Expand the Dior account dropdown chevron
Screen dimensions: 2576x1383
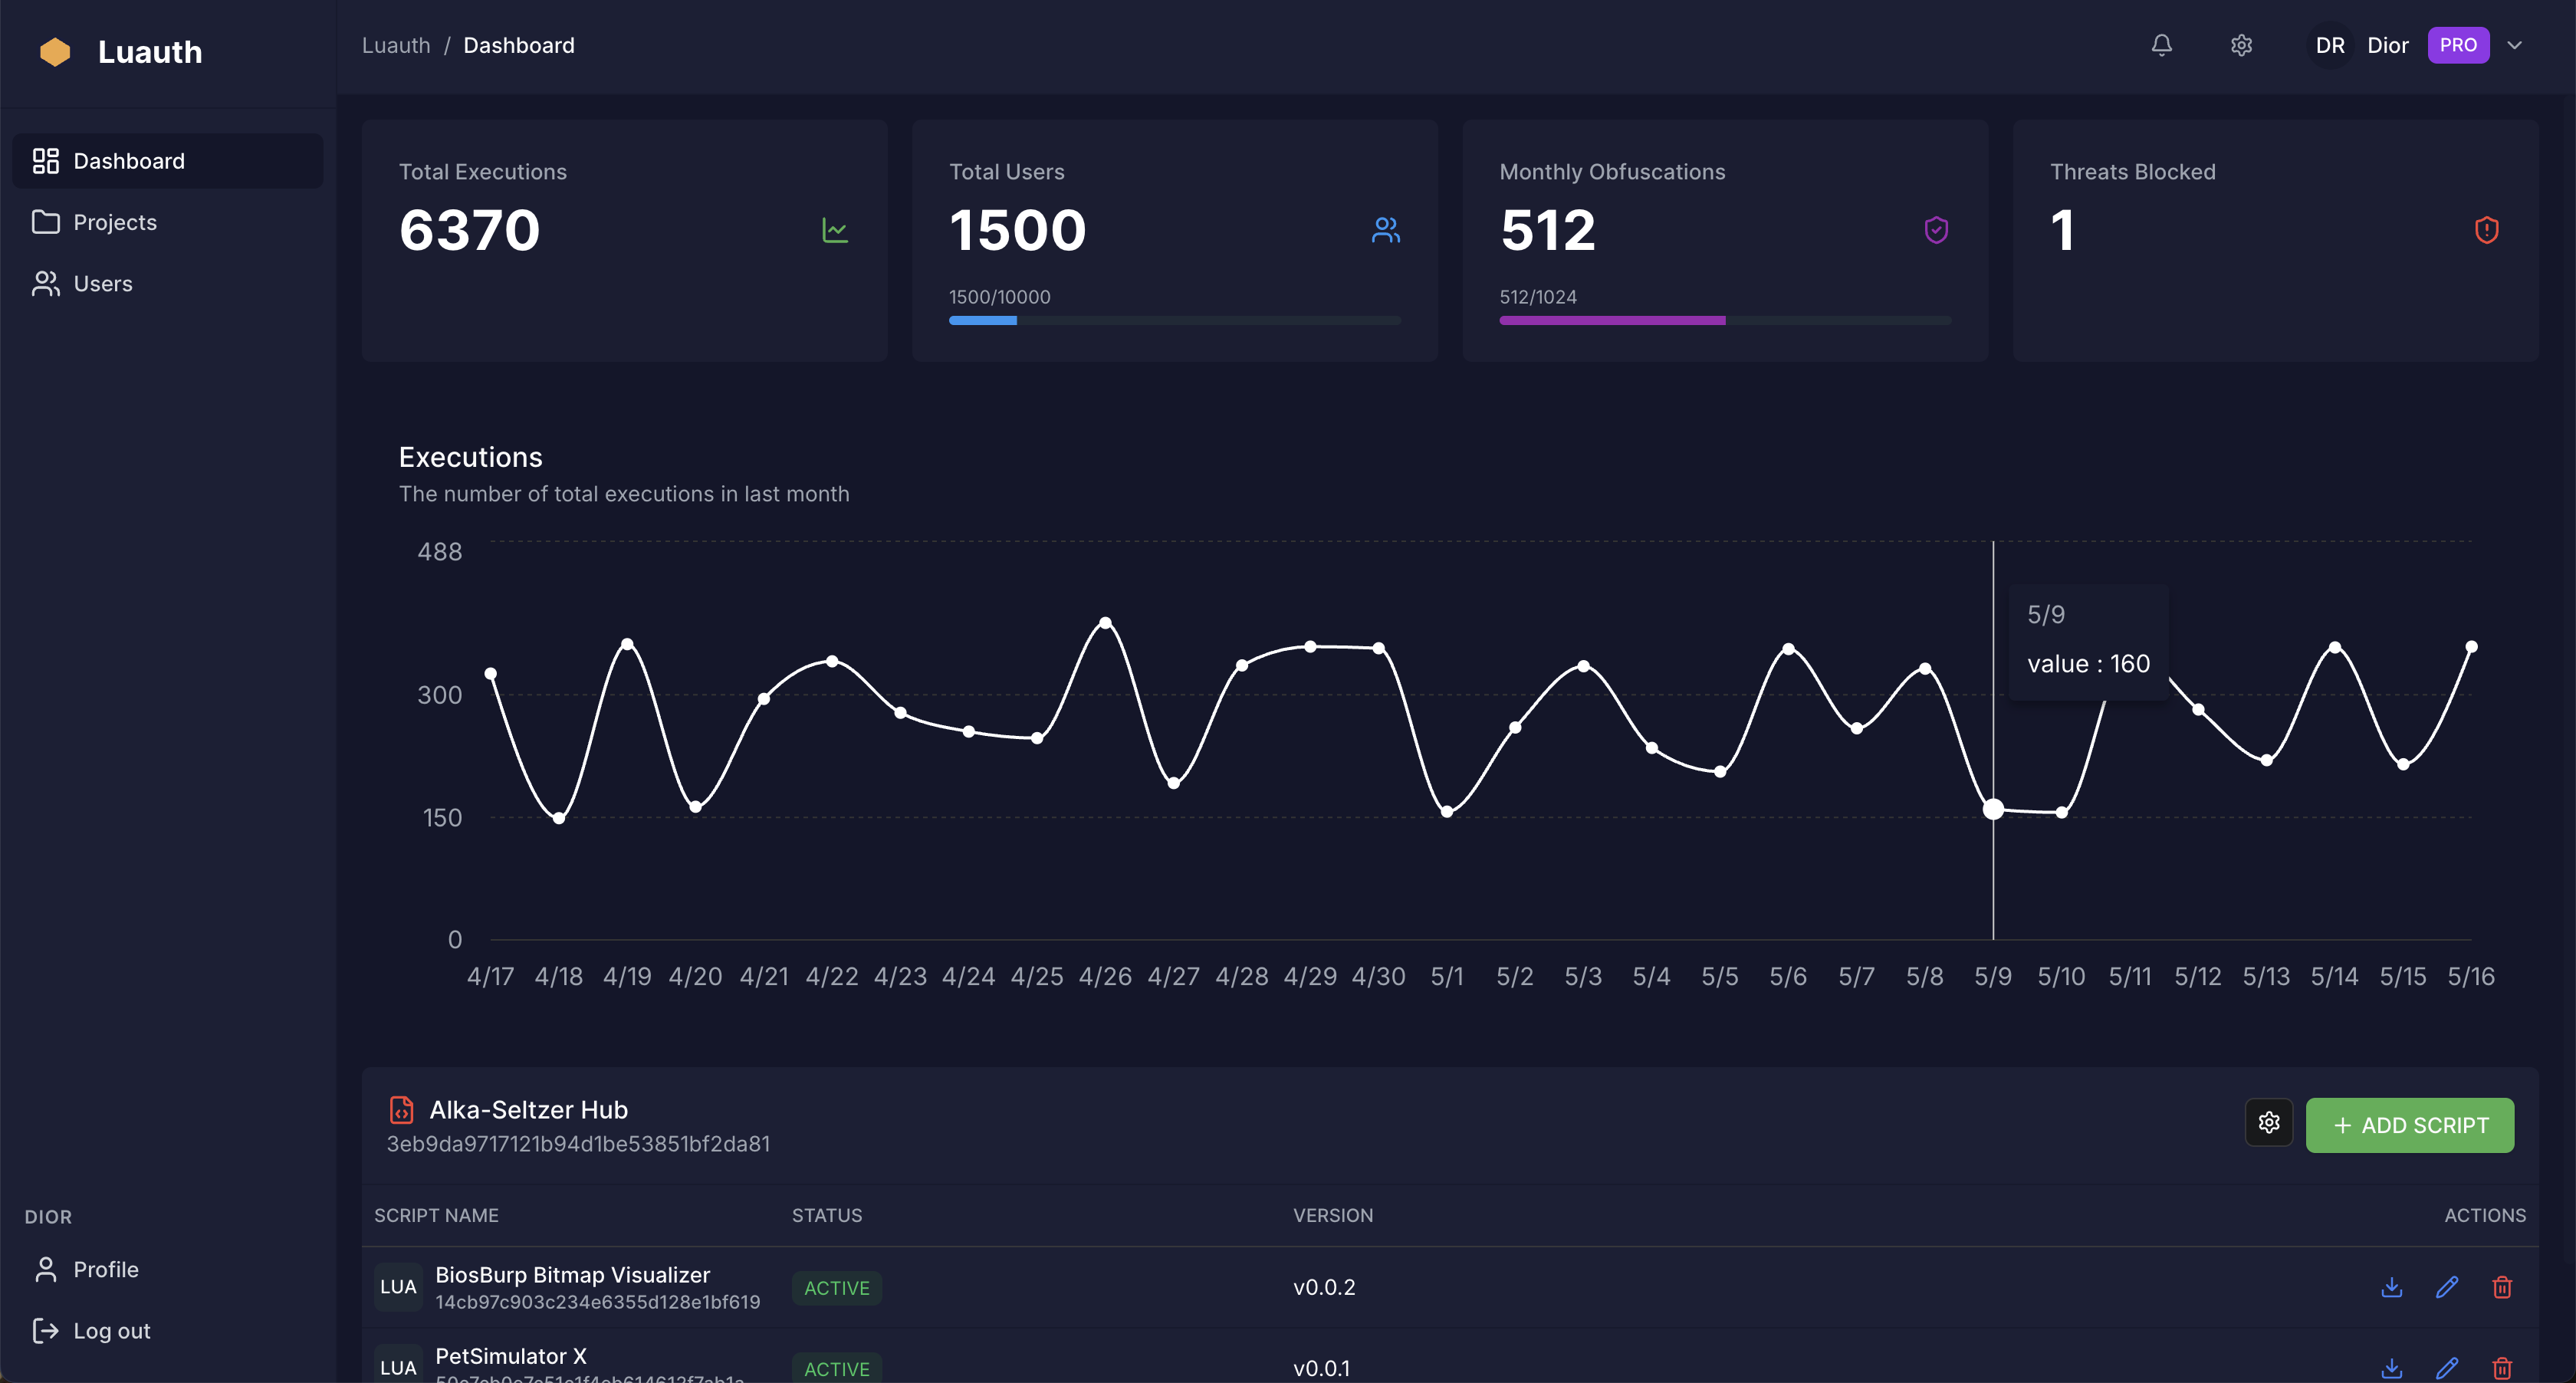pyautogui.click(x=2514, y=45)
